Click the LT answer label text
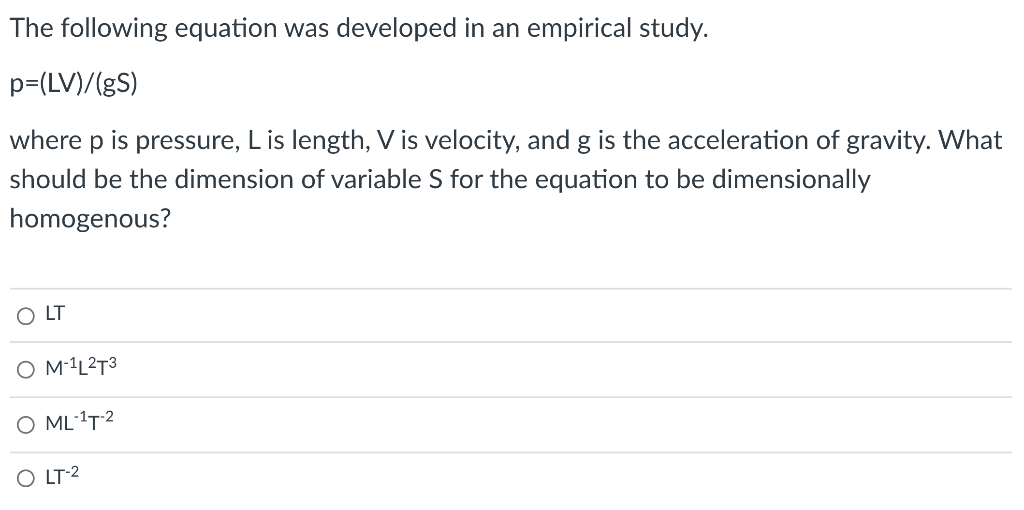Screen dimensions: 1024x510 click(x=55, y=314)
